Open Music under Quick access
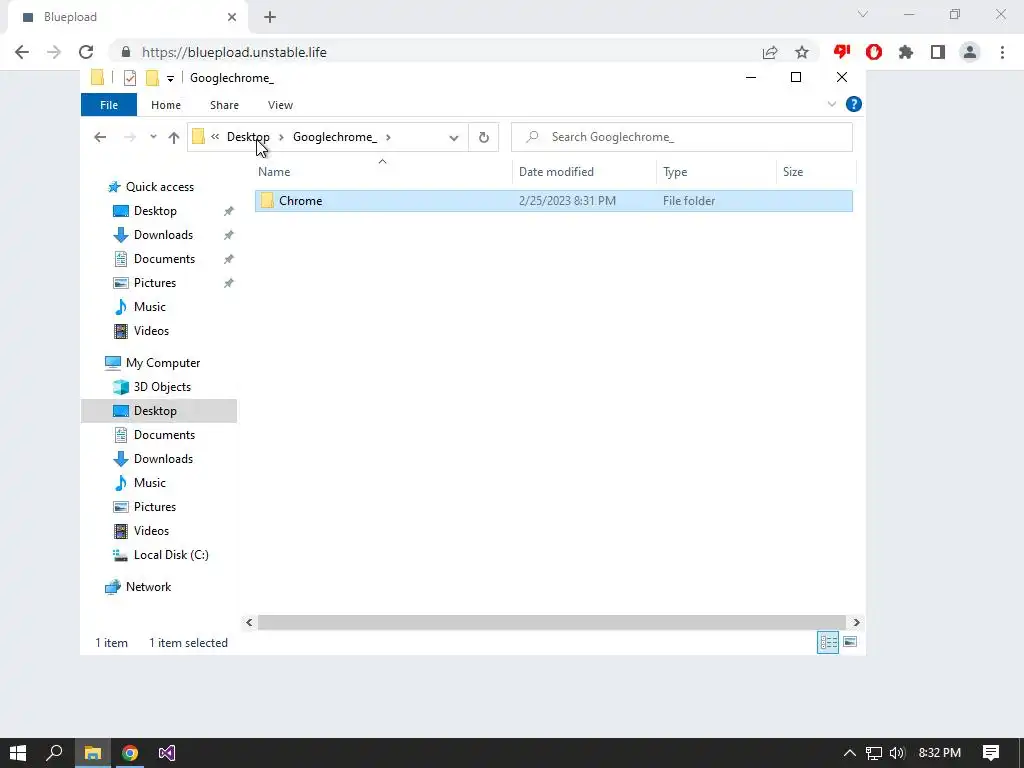This screenshot has width=1024, height=768. point(150,307)
